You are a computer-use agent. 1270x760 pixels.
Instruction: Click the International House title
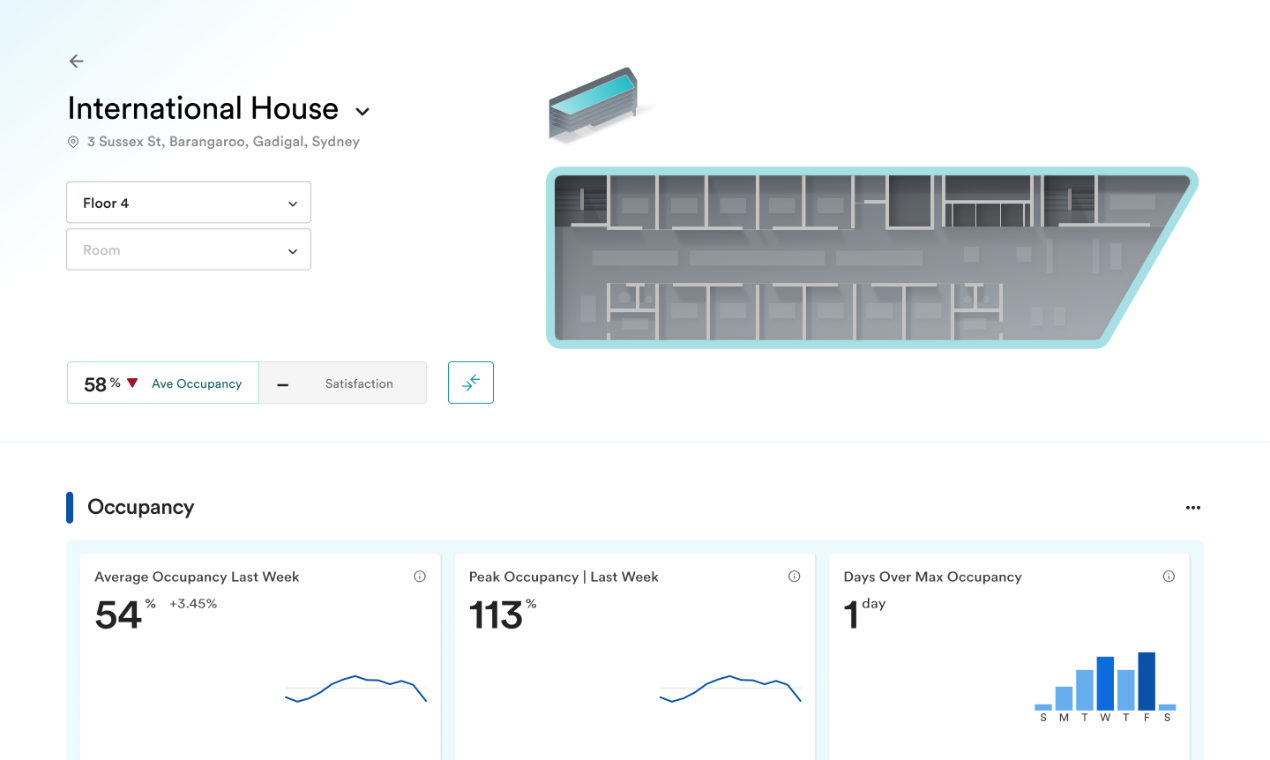(x=203, y=108)
